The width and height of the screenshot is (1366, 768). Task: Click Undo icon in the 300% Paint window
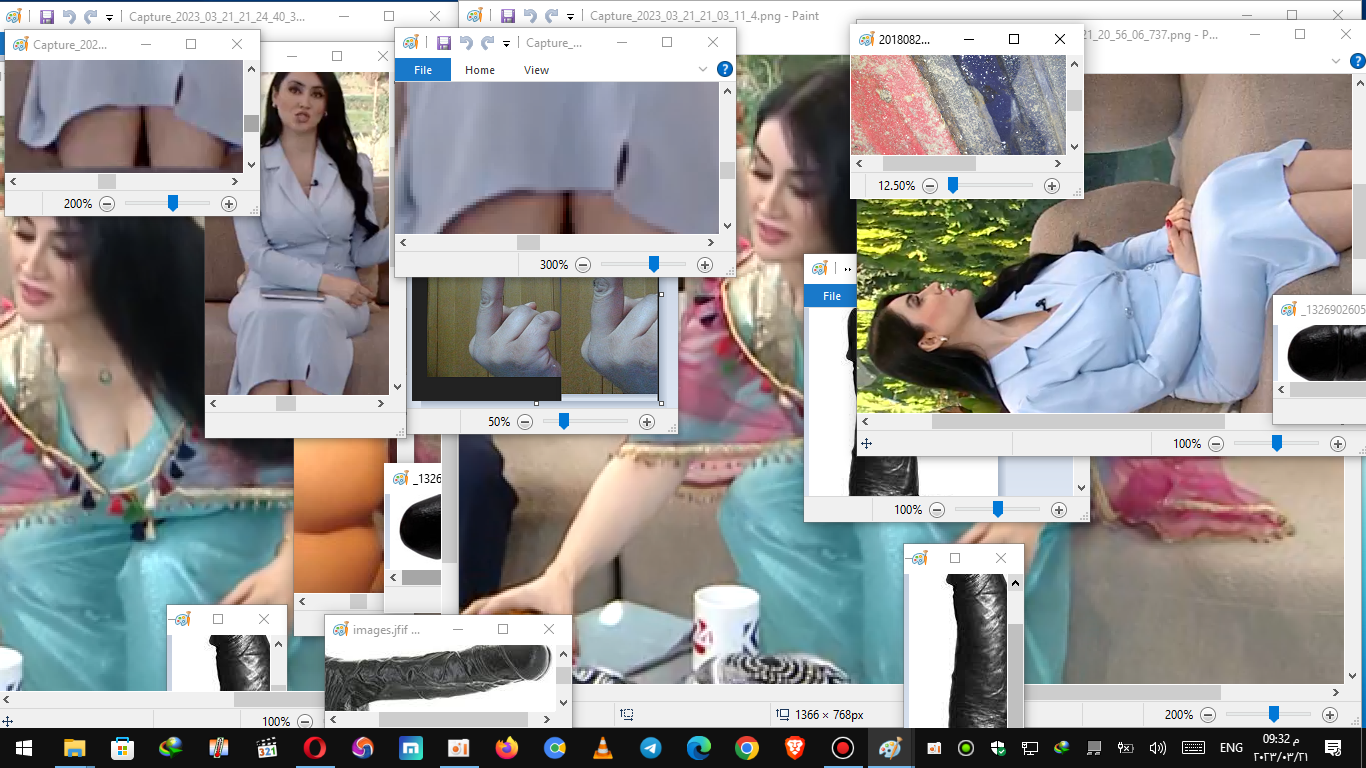(x=465, y=43)
